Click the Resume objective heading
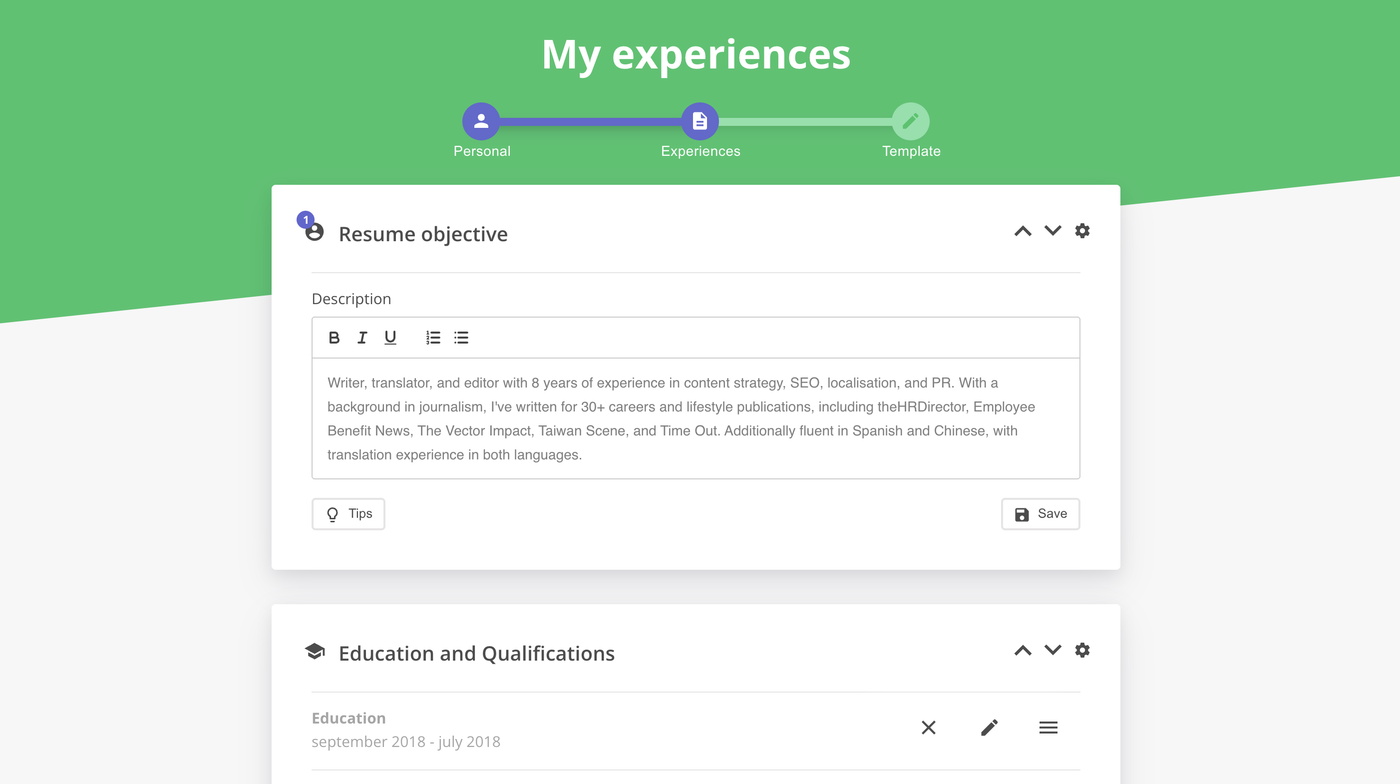This screenshot has height=784, width=1400. 423,234
